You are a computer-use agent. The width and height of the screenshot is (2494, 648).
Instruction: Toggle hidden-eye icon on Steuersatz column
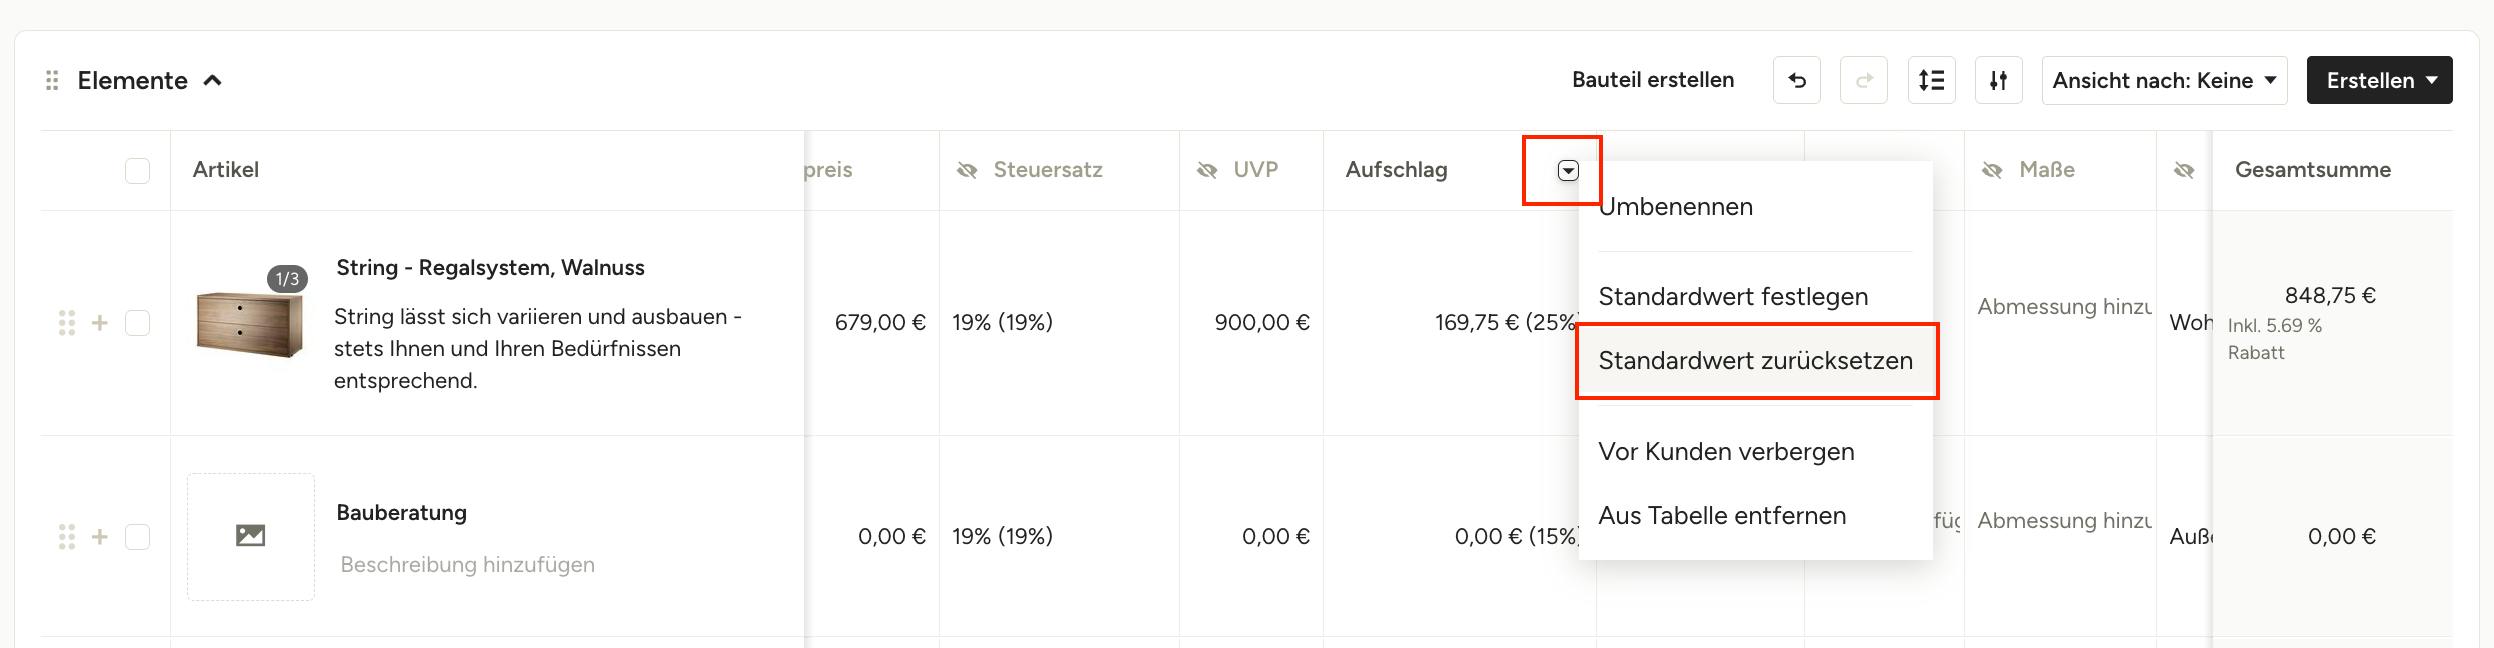pos(967,170)
